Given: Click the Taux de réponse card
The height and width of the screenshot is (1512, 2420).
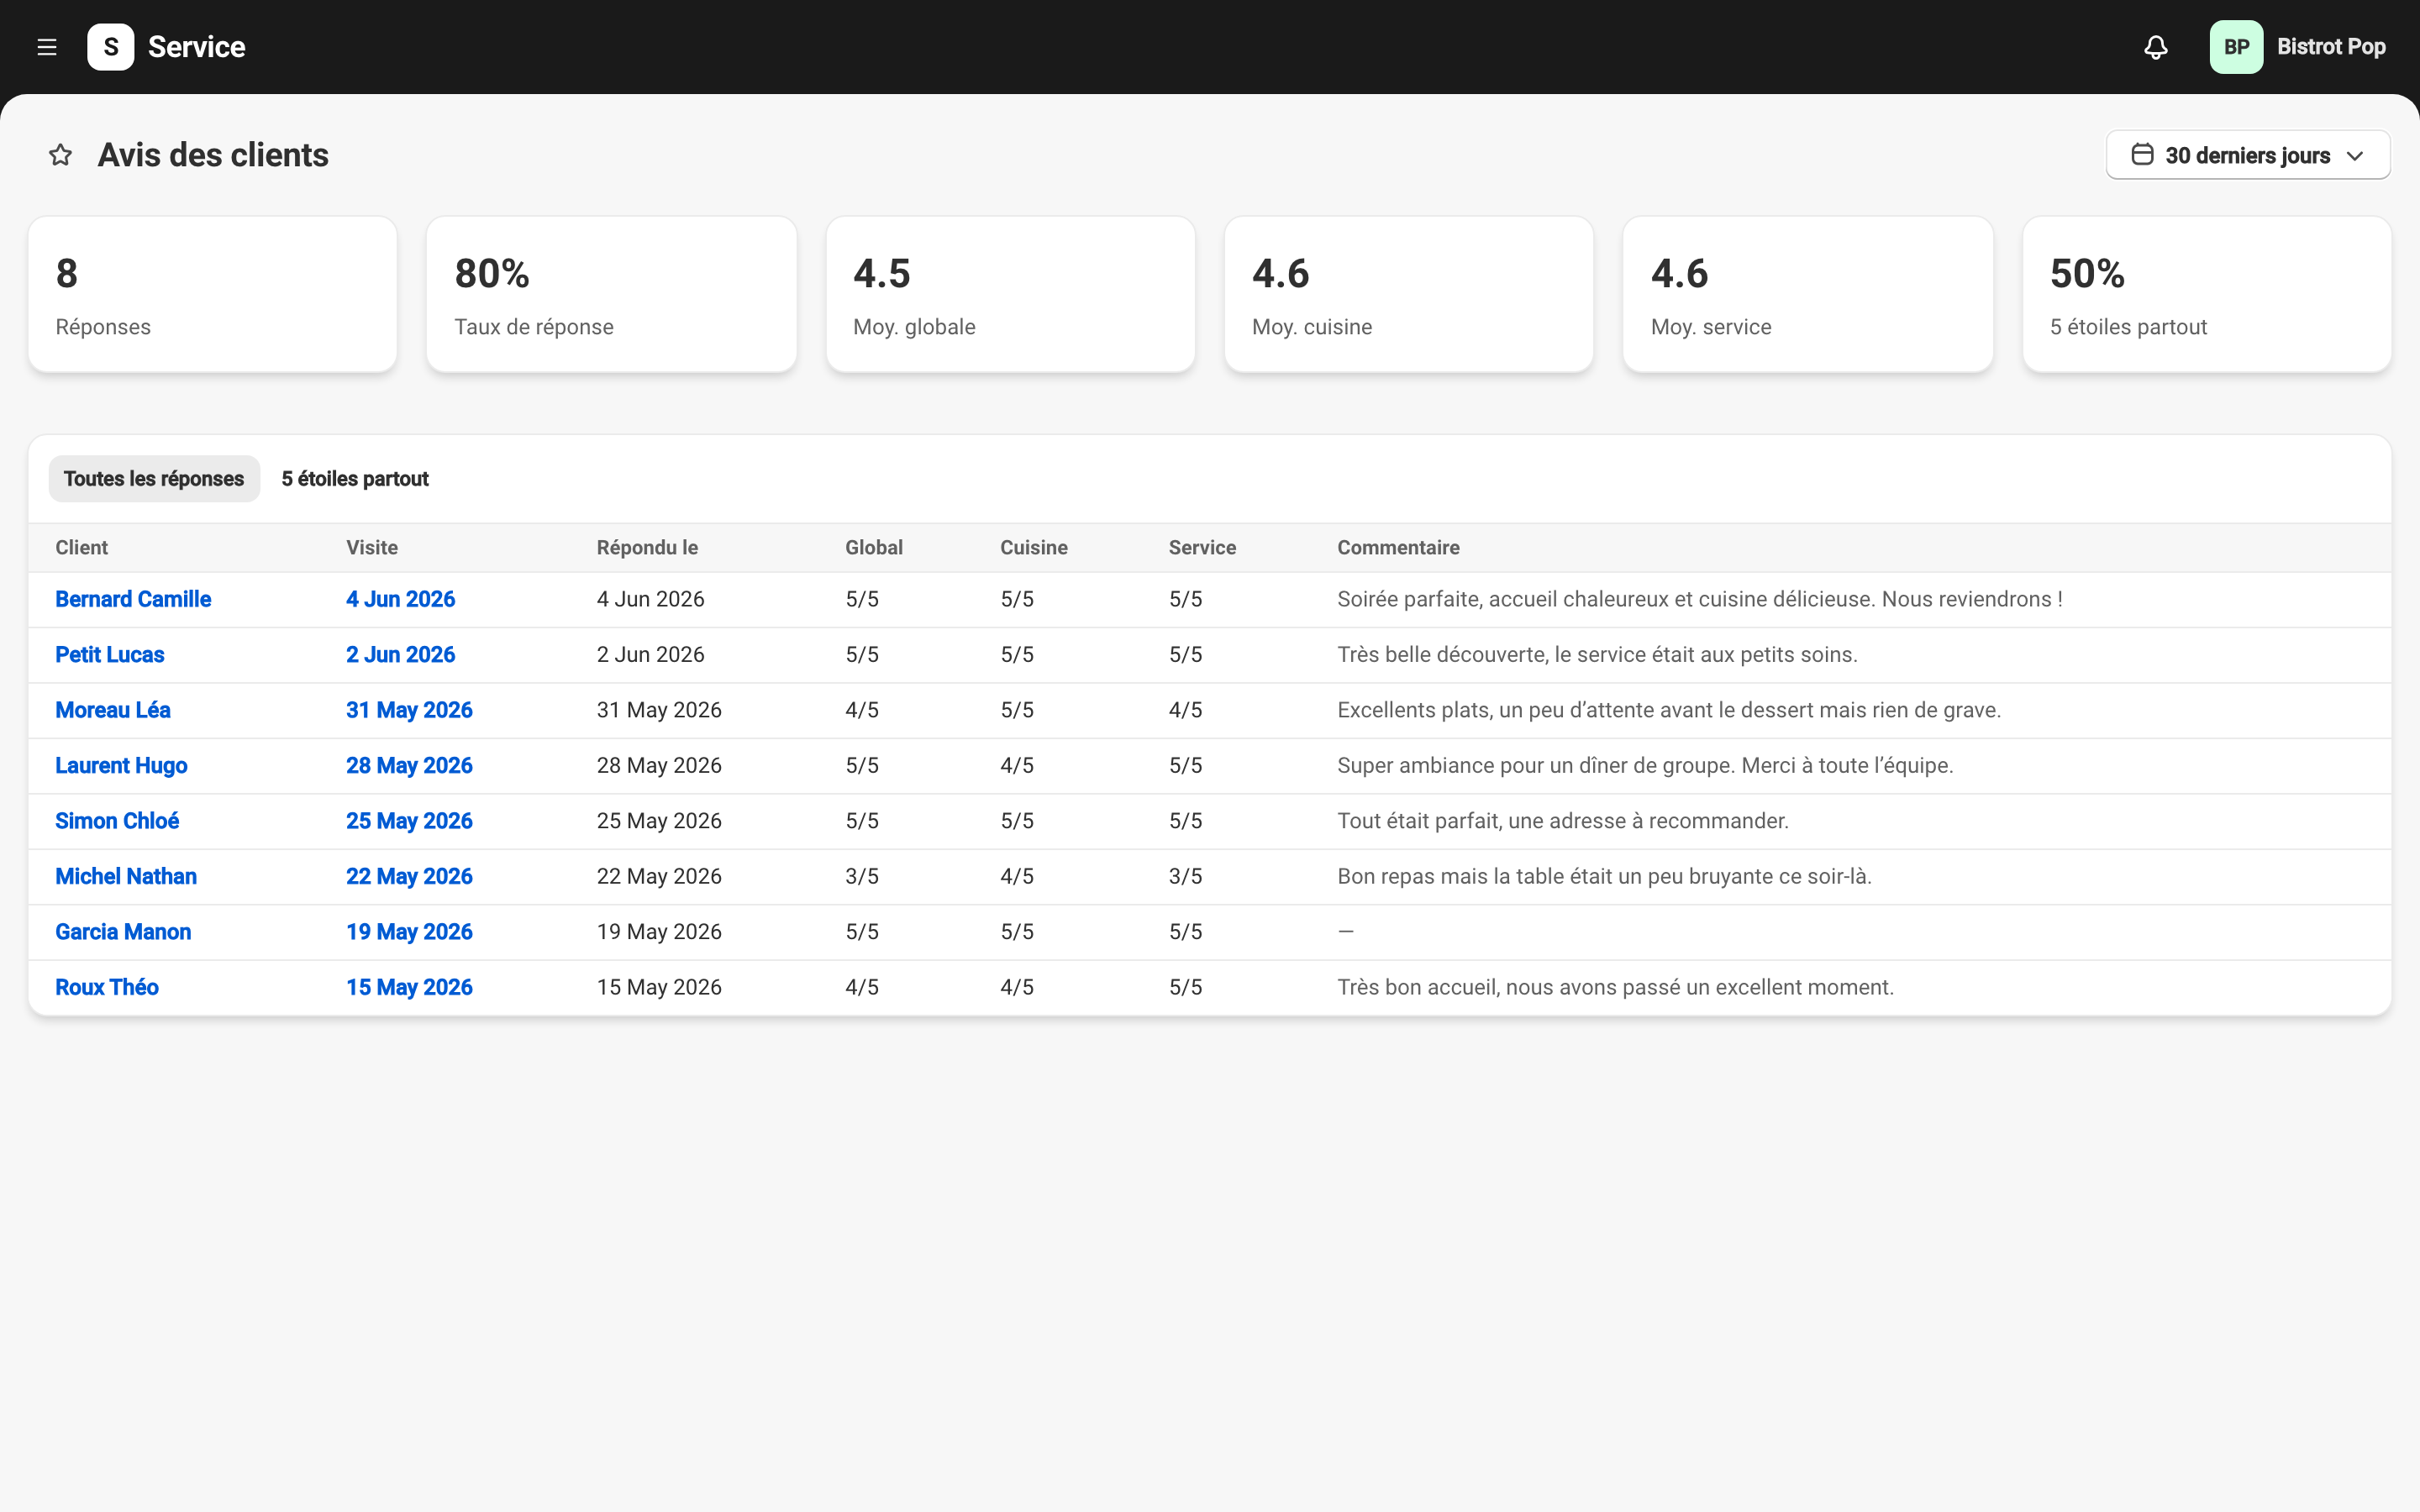Looking at the screenshot, I should (x=611, y=295).
